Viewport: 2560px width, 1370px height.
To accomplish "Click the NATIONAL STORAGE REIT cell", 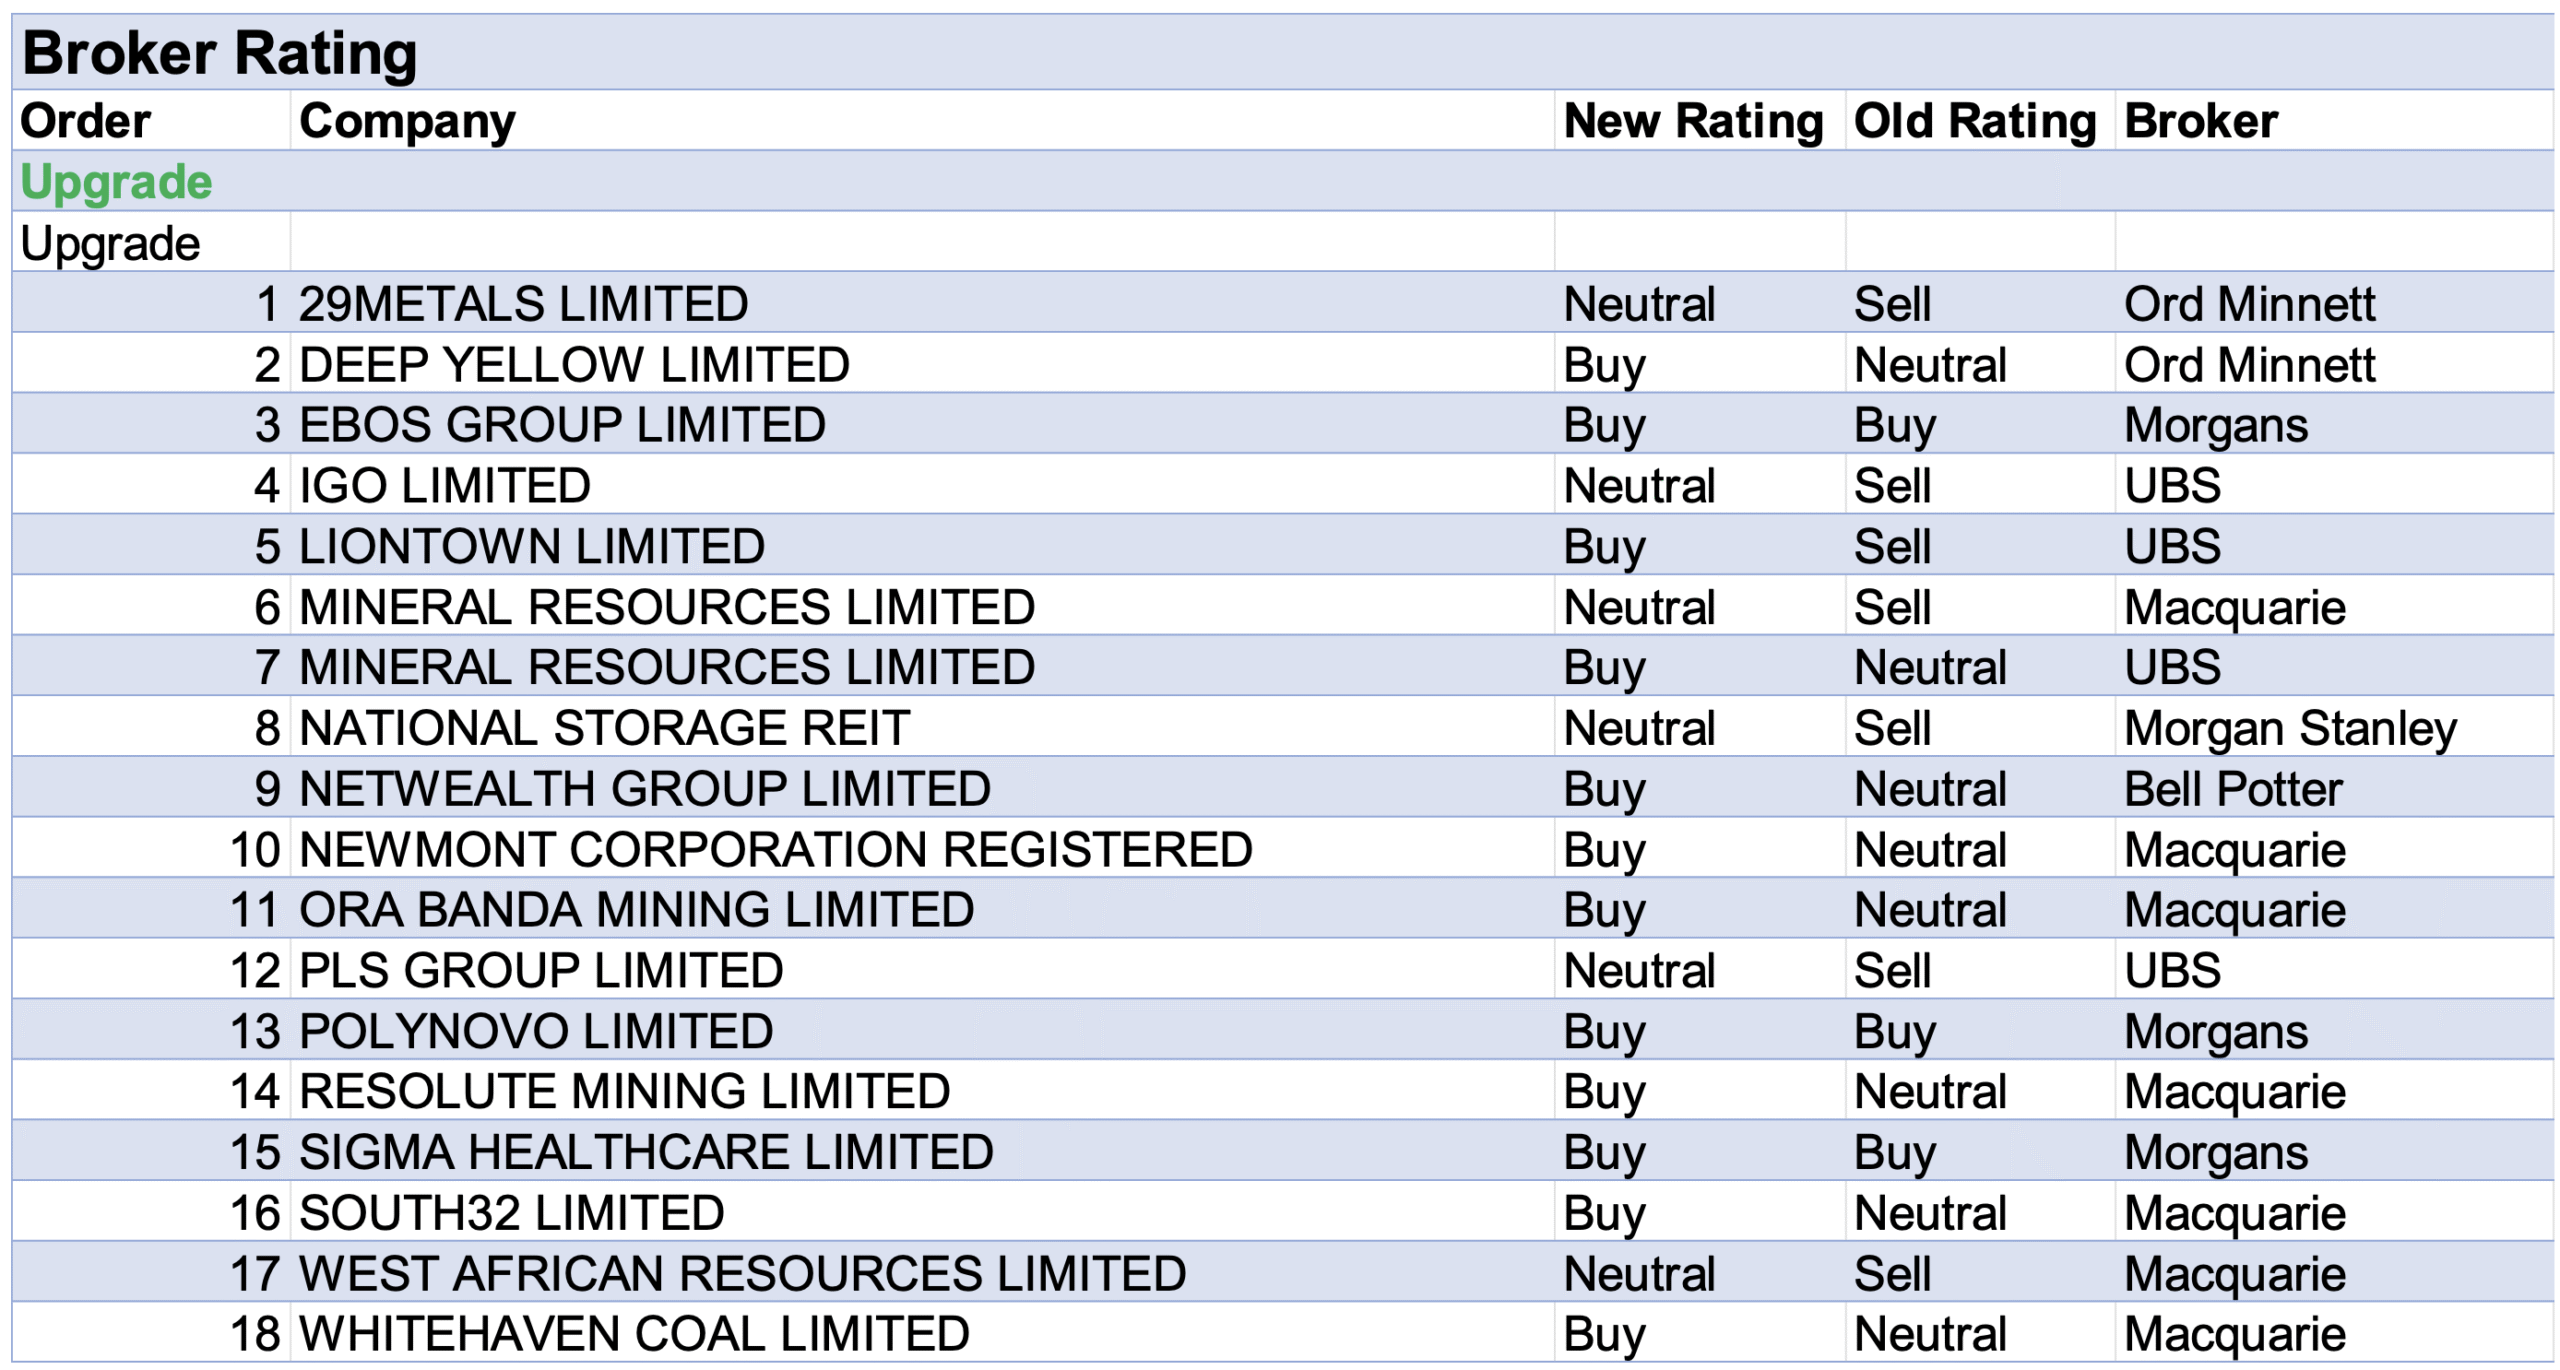I will coord(604,729).
